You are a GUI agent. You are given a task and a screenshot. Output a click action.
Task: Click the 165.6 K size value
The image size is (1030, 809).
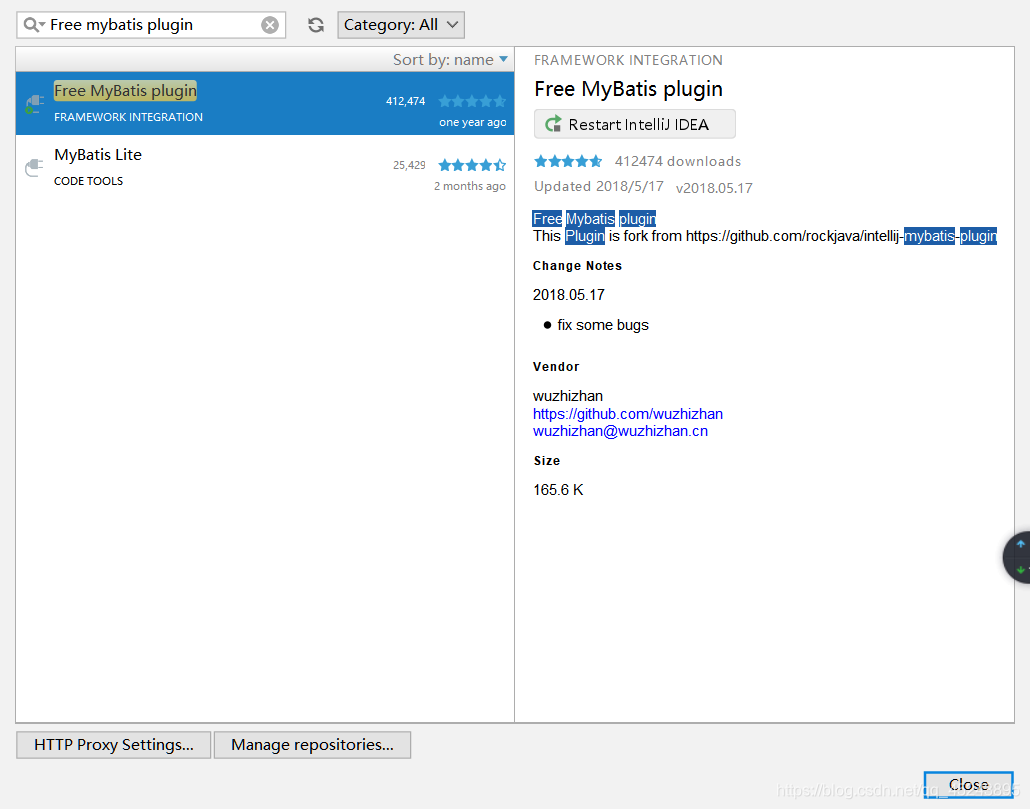pos(558,490)
